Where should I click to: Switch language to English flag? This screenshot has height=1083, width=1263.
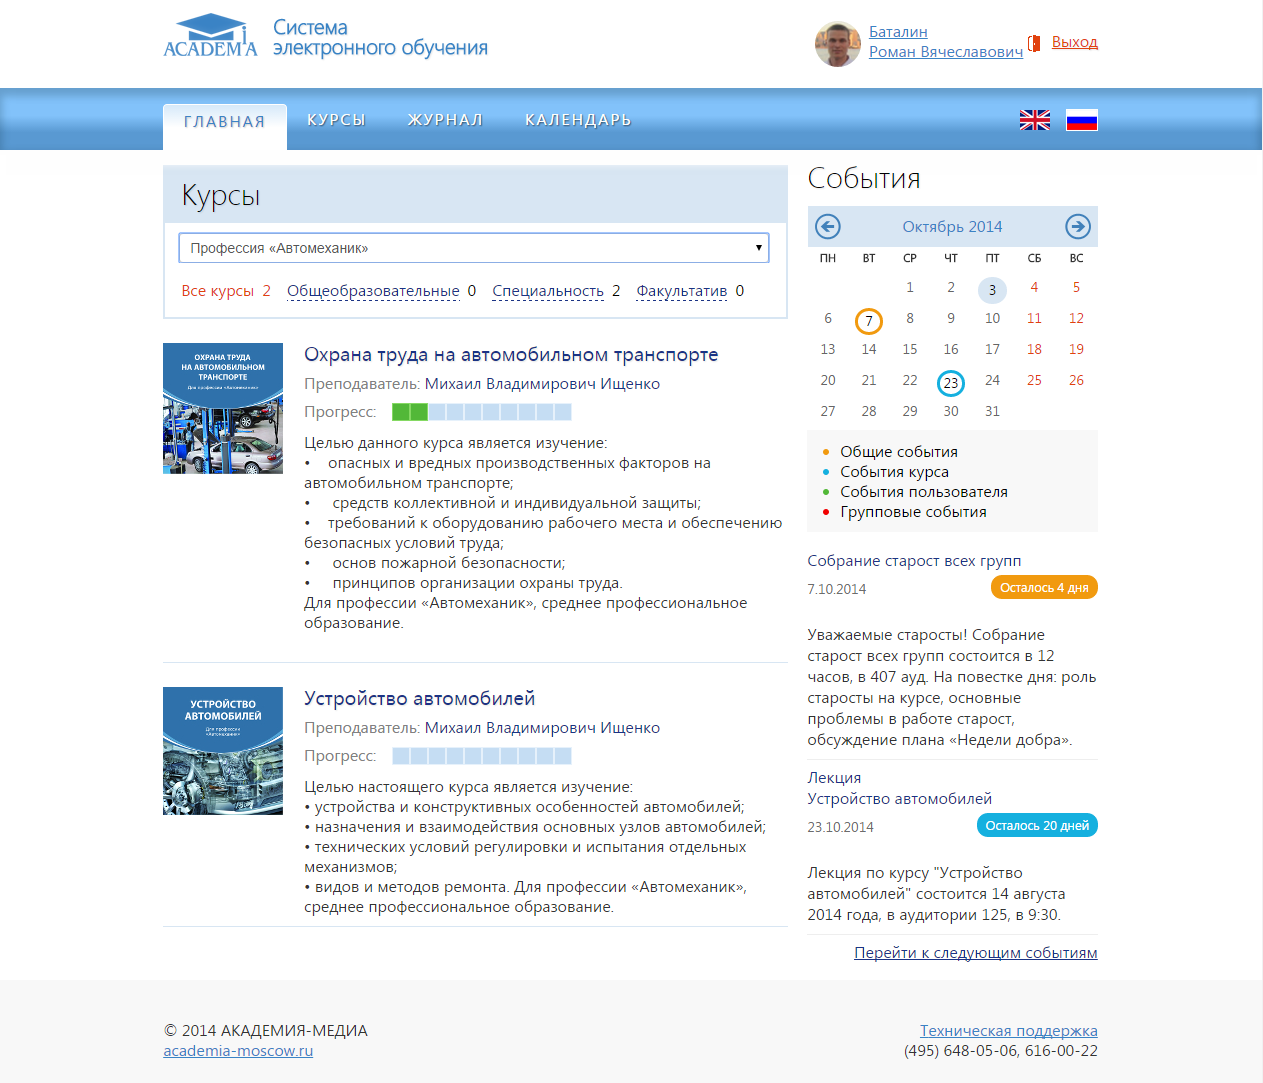click(1034, 120)
